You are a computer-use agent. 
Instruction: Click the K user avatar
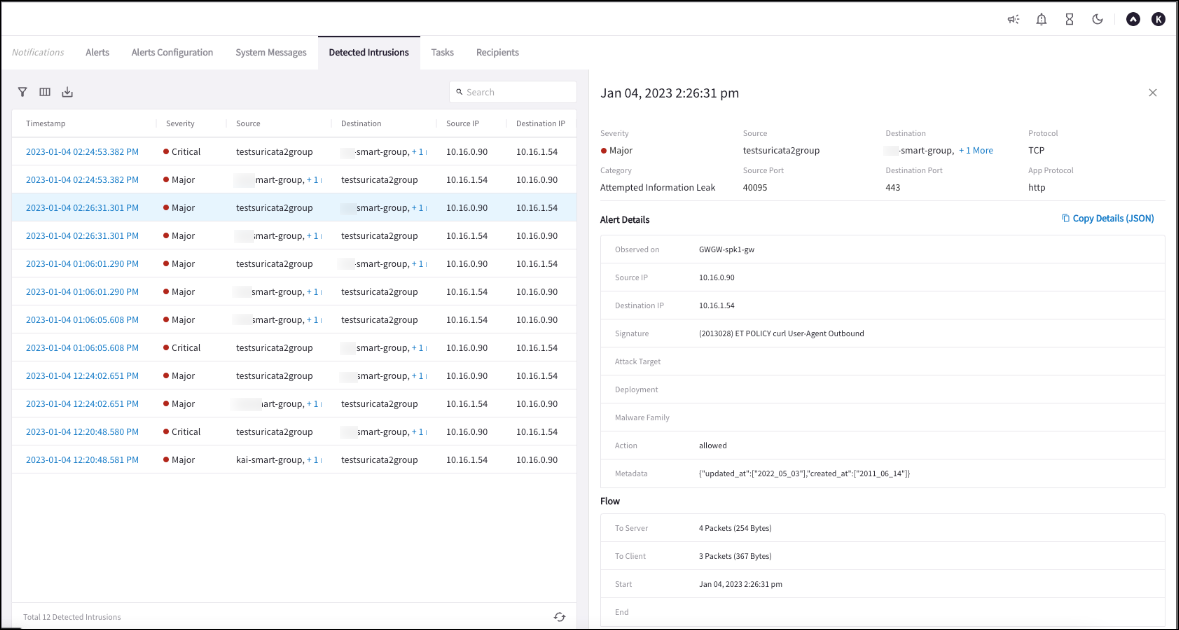[1158, 19]
